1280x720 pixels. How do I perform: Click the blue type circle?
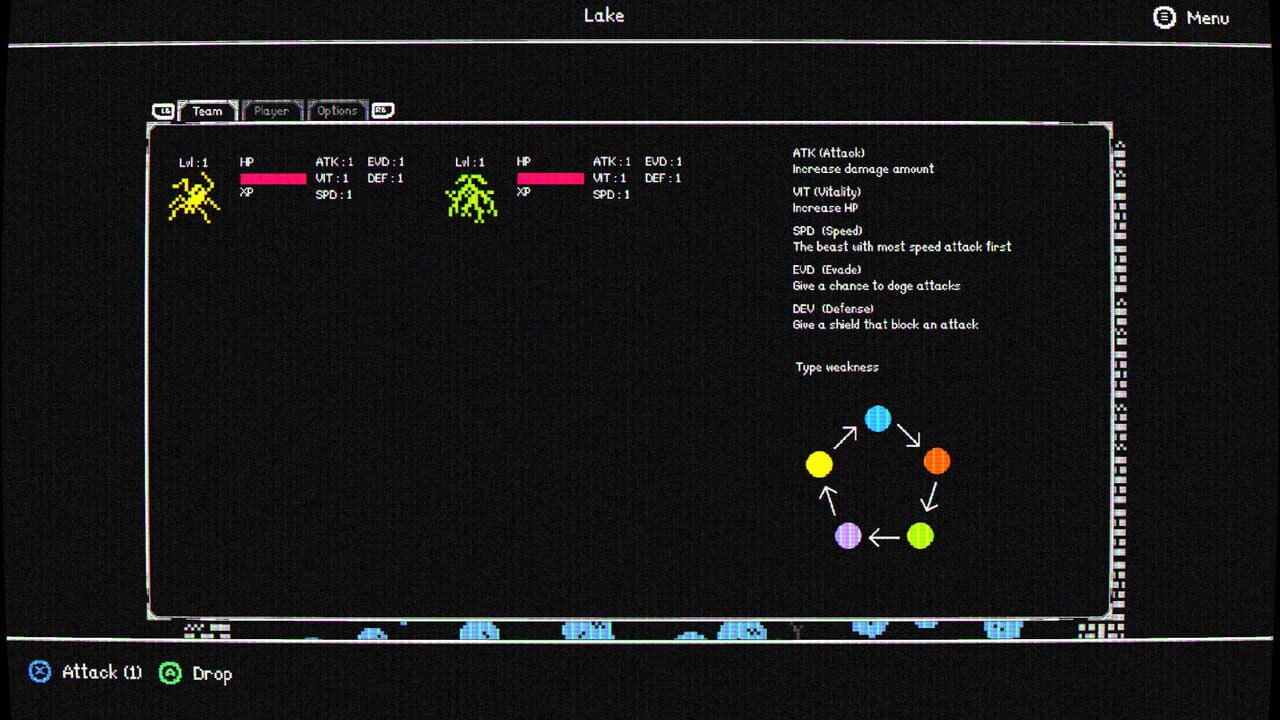click(x=878, y=418)
